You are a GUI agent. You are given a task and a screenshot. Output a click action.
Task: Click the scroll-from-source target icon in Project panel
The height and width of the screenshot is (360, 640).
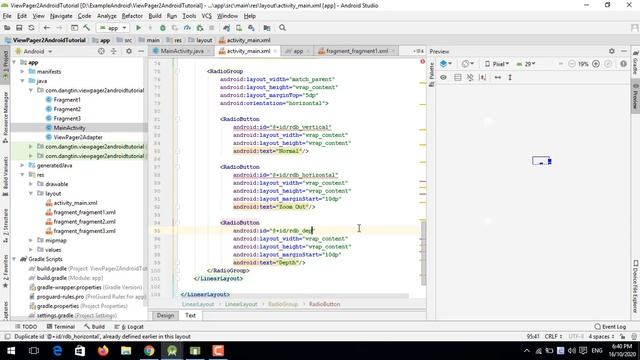(x=101, y=51)
